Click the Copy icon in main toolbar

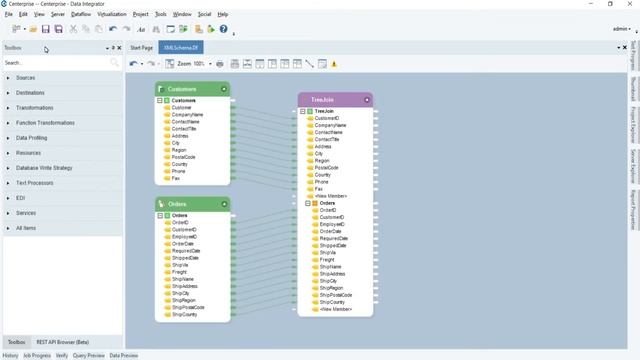pyautogui.click(x=86, y=29)
